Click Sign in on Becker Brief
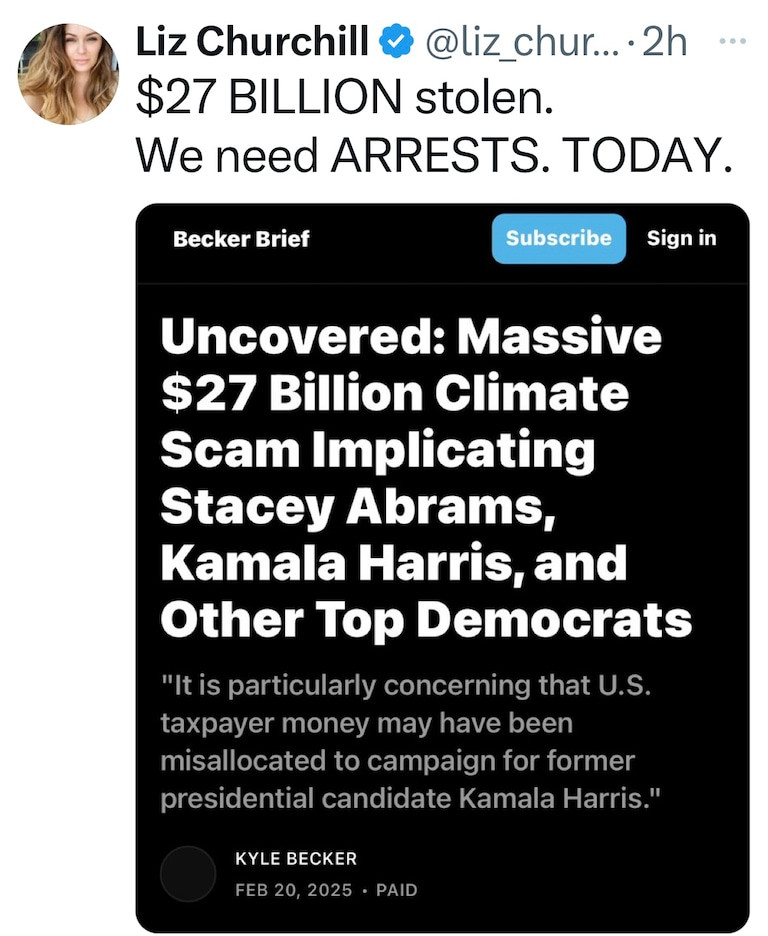The image size is (768, 936). point(681,238)
